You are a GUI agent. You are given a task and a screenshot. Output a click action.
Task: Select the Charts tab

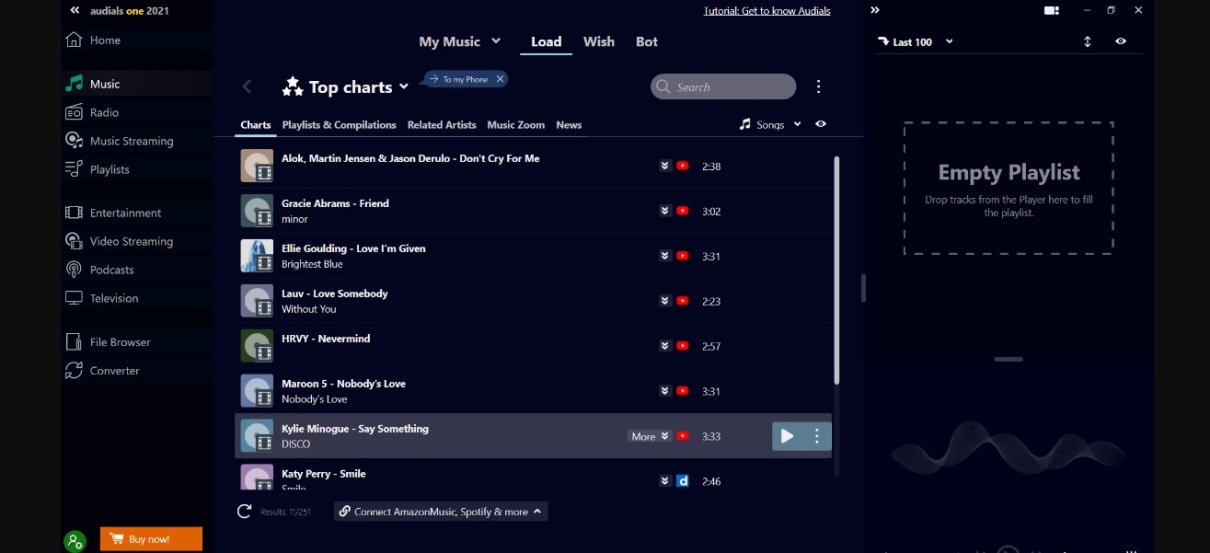pos(256,125)
